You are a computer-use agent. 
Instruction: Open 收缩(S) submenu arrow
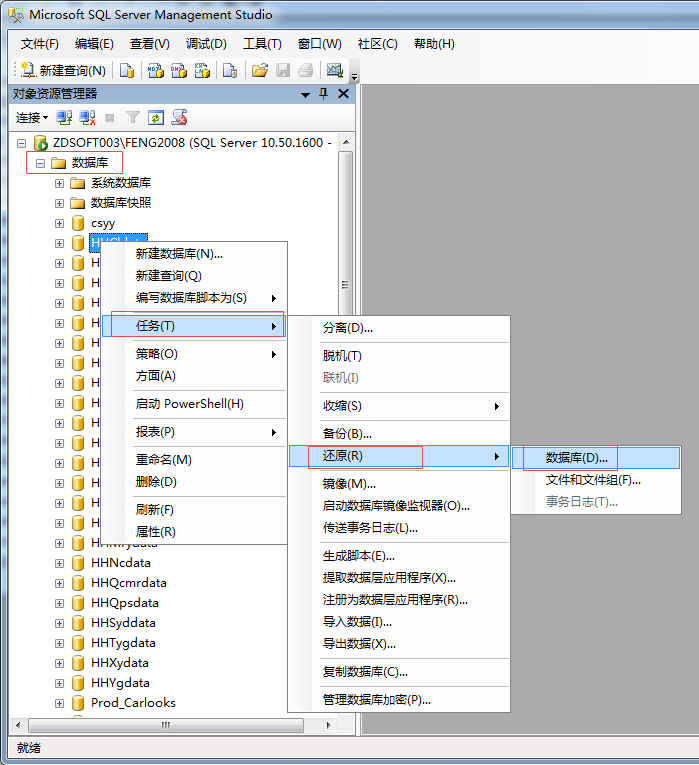(x=497, y=406)
